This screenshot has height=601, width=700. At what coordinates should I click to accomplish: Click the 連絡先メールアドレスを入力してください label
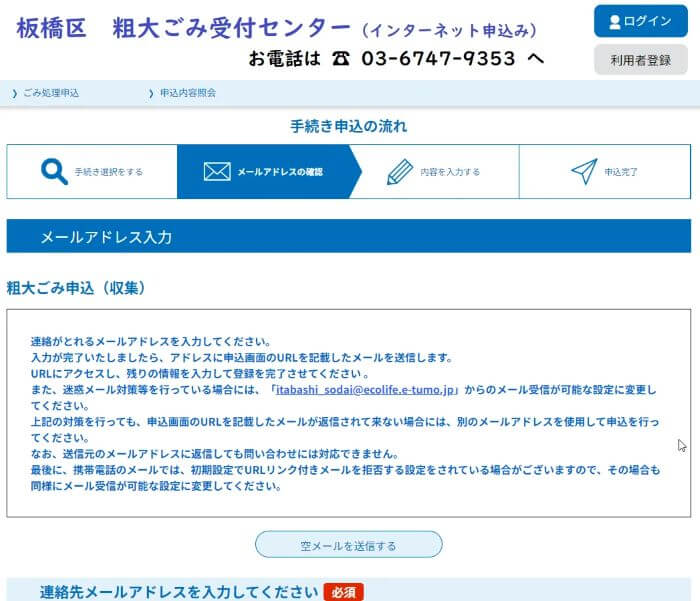coord(179,592)
